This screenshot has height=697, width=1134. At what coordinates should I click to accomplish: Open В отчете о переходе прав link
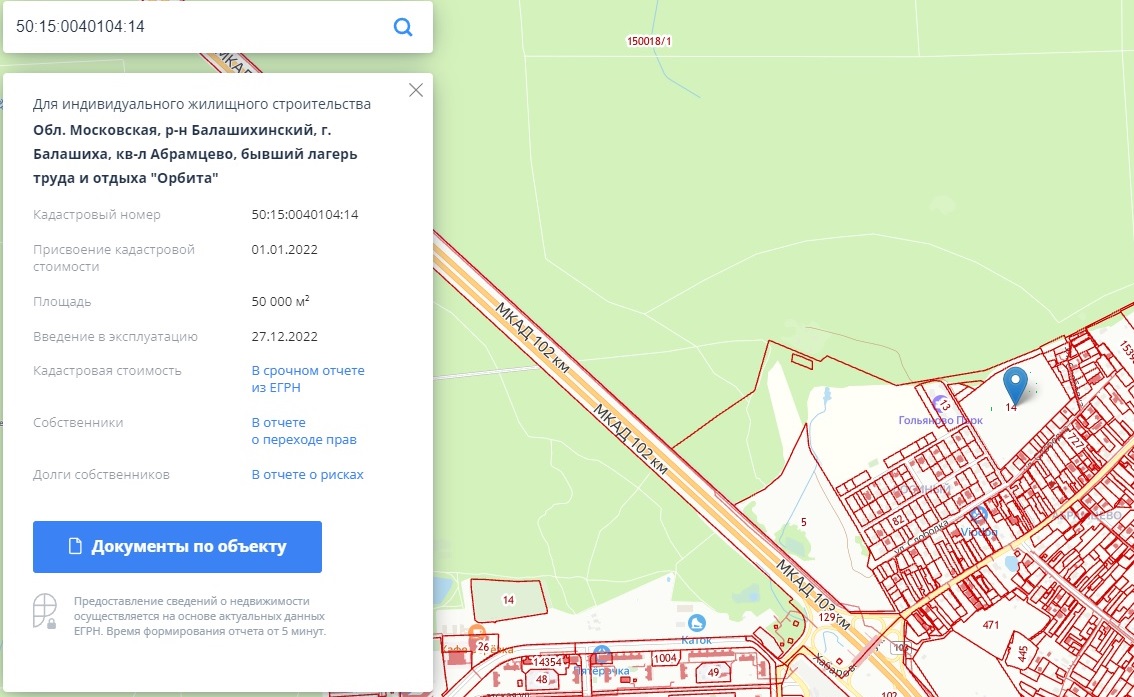[303, 431]
